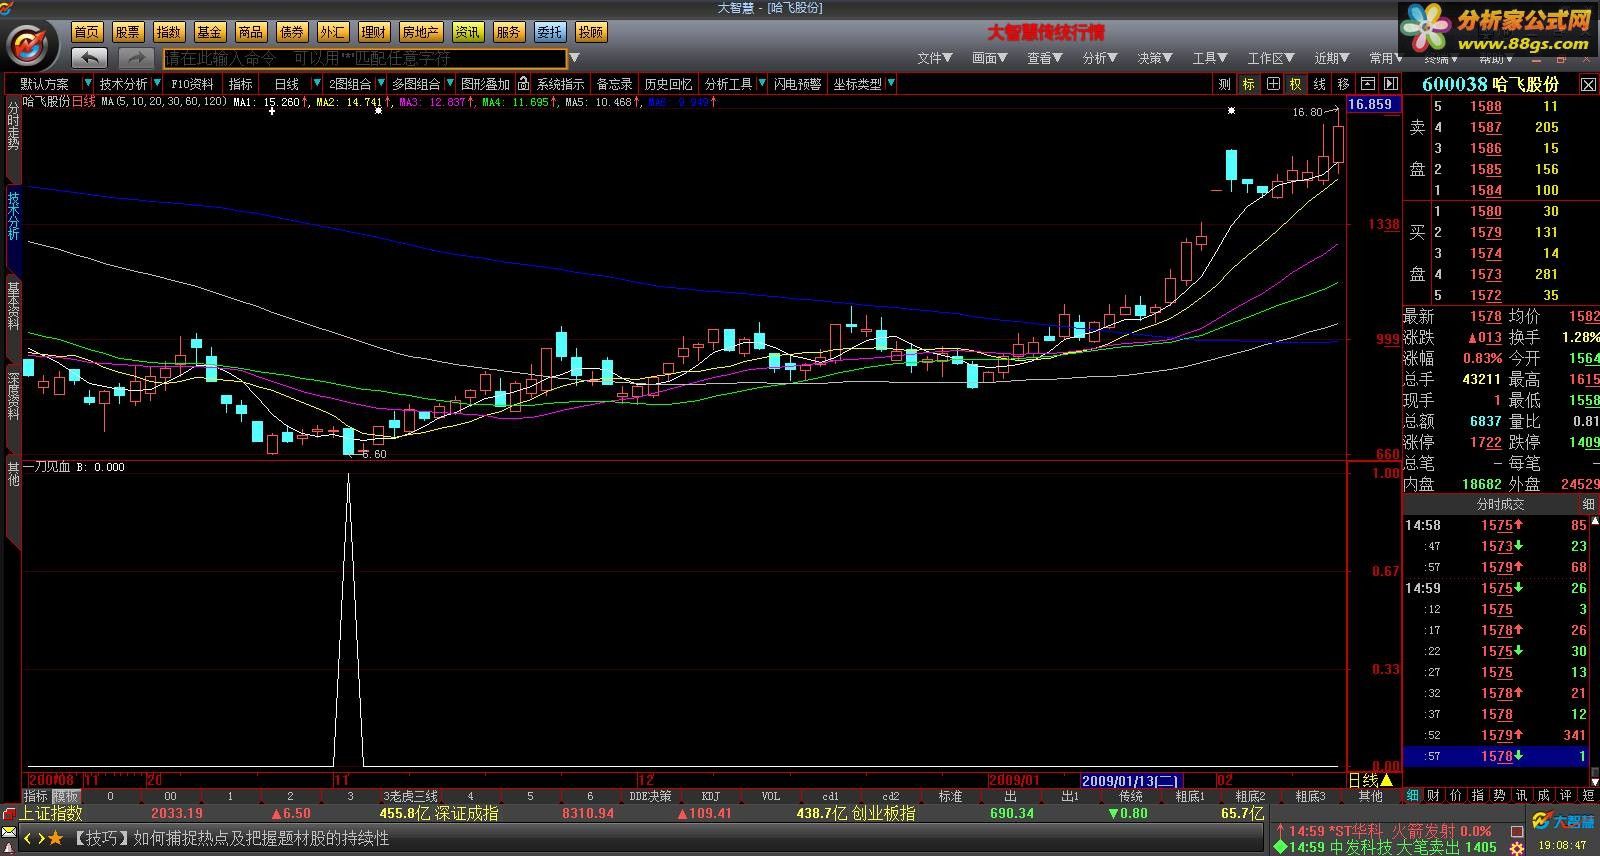Click the 基金 funds button
Image resolution: width=1600 pixels, height=856 pixels.
[x=210, y=32]
